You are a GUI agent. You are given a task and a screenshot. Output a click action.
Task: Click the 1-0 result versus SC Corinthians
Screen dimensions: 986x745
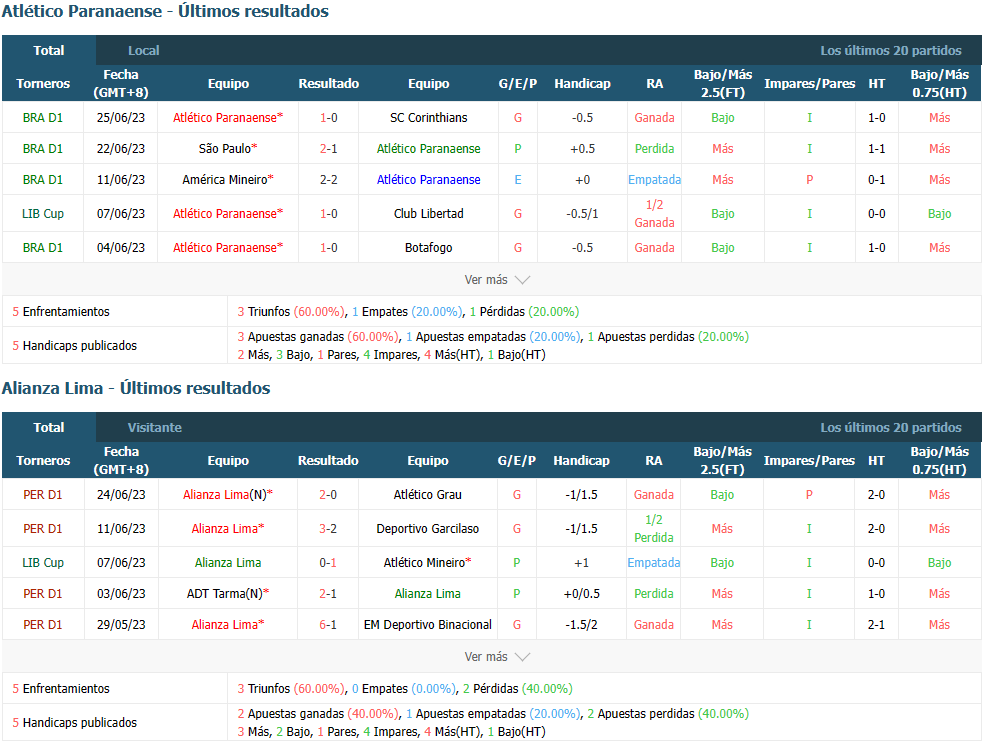(328, 118)
